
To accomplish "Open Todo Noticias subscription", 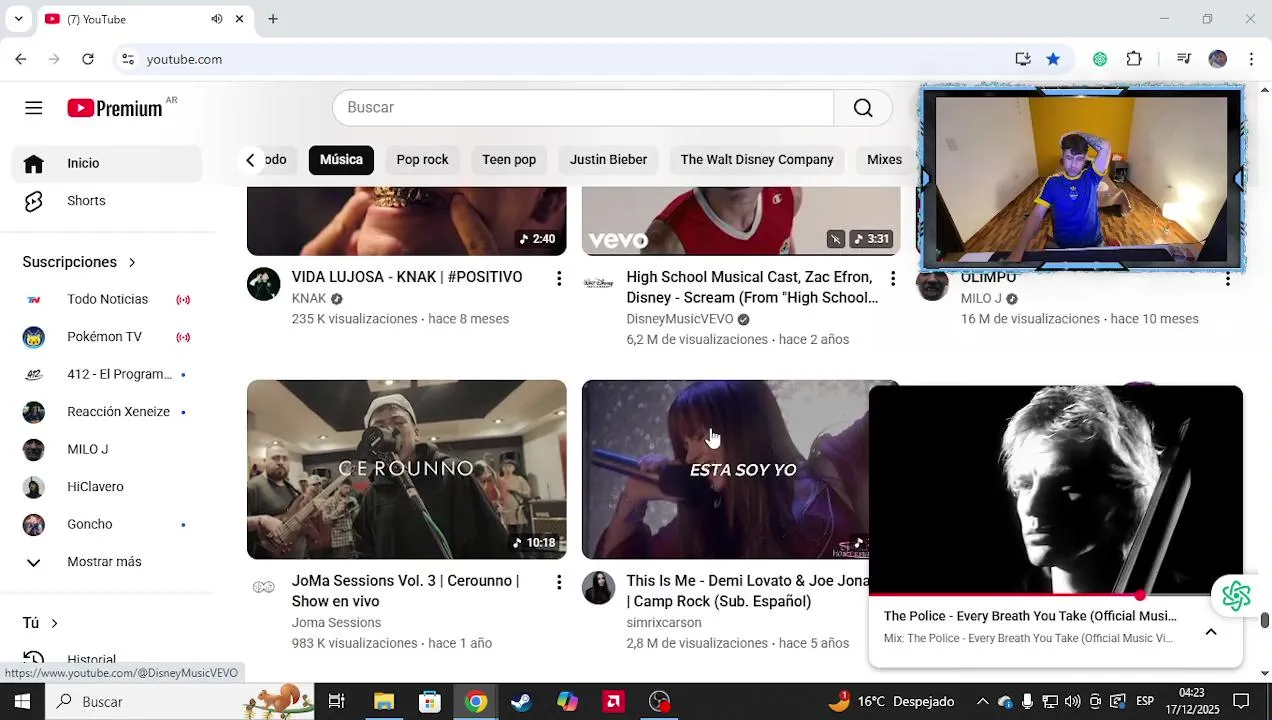I will coord(107,300).
